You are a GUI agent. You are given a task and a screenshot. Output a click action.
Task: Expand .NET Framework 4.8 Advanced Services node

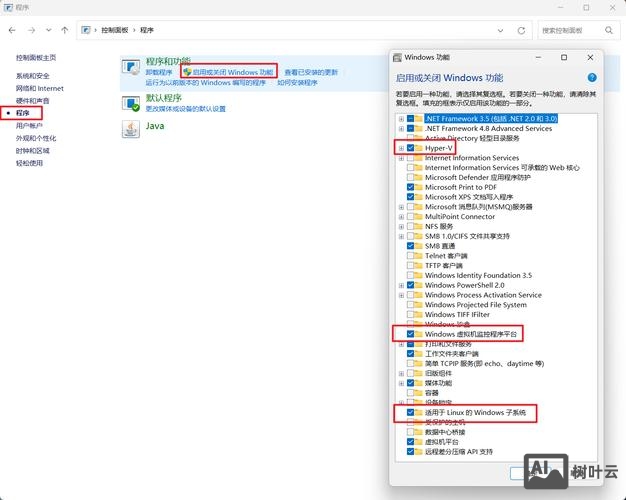click(401, 129)
